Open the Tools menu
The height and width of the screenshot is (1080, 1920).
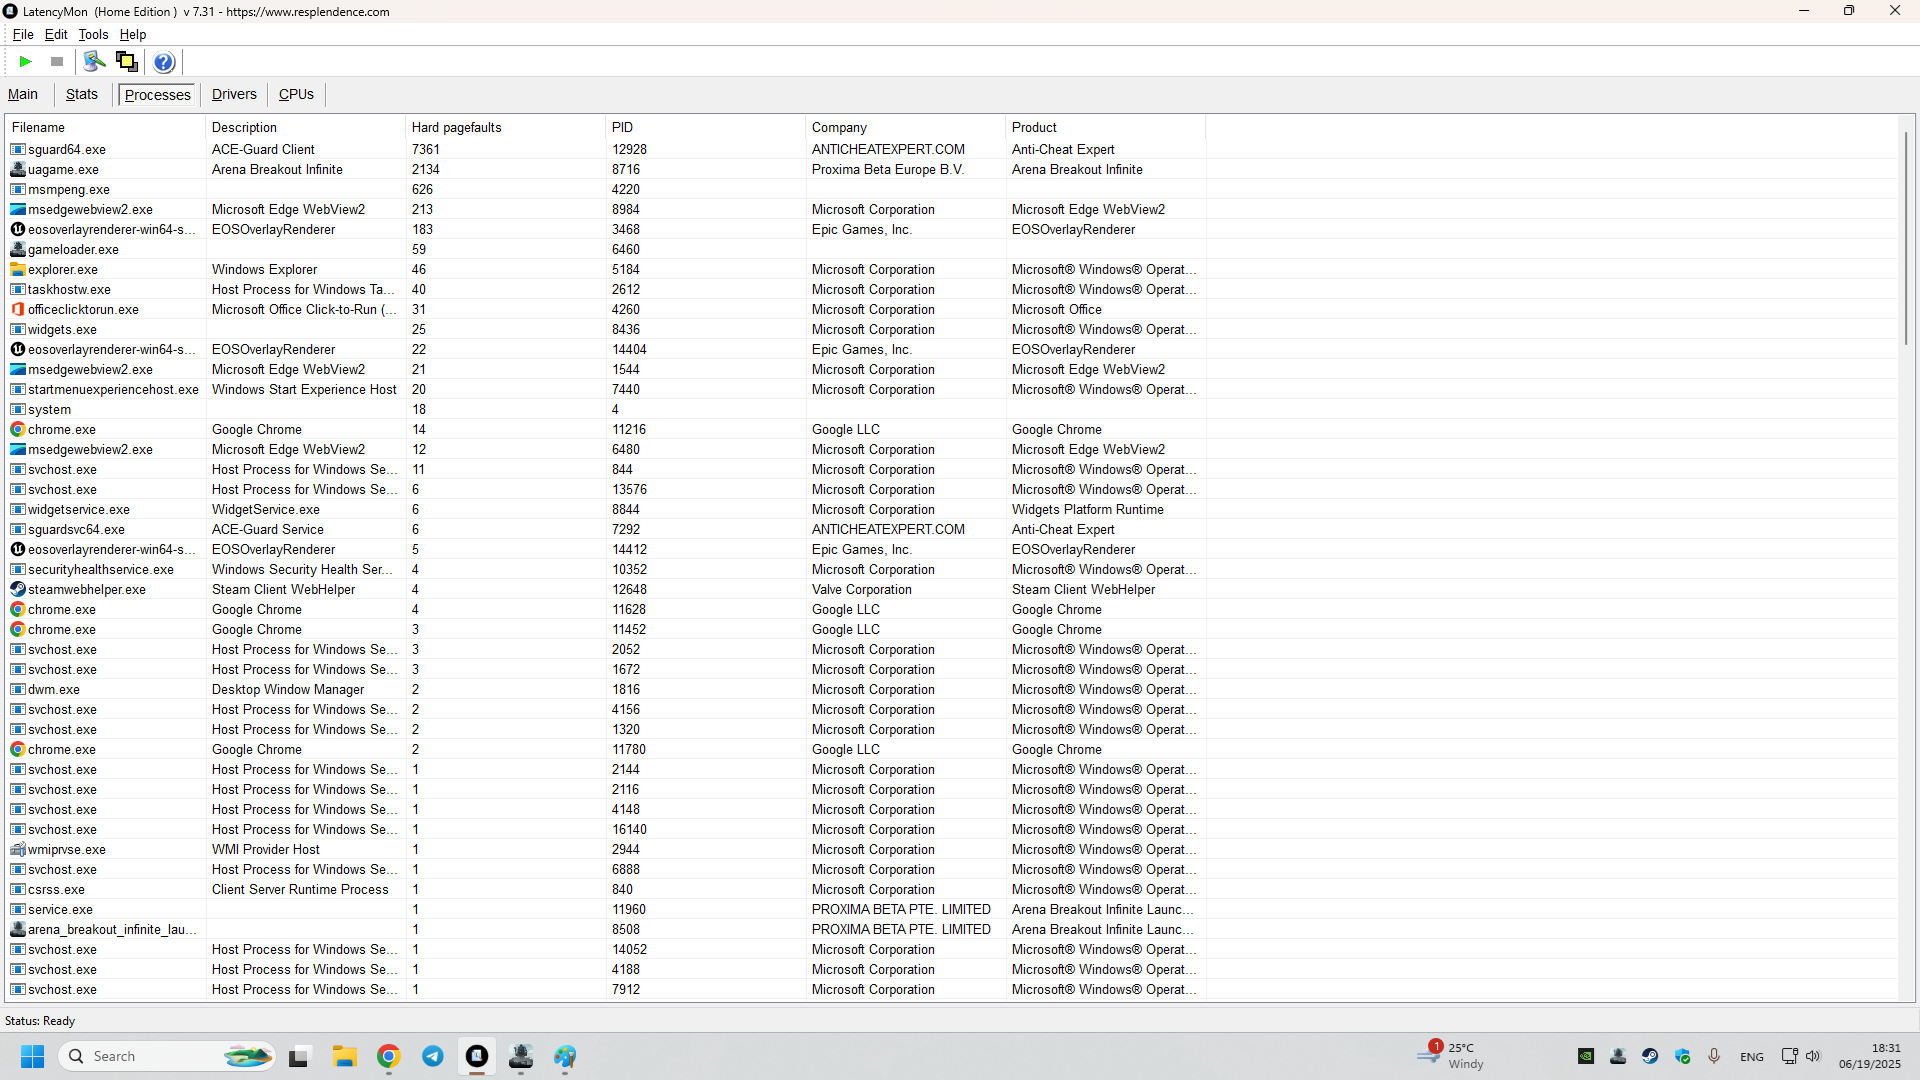click(93, 34)
